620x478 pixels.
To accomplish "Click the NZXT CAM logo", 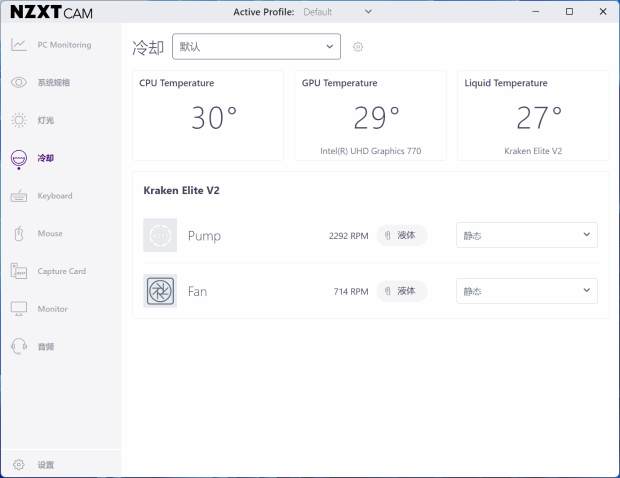I will 51,12.
